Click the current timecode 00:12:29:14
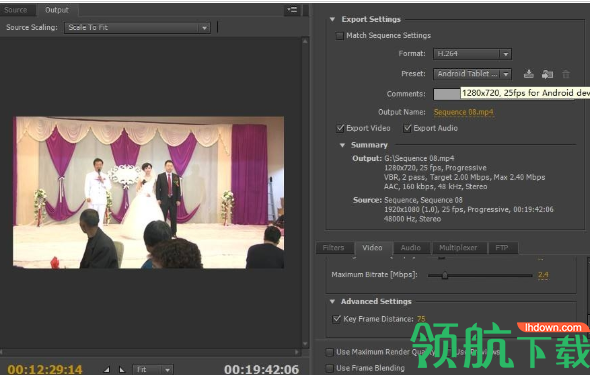Viewport: 590px width, 375px height. (x=45, y=369)
